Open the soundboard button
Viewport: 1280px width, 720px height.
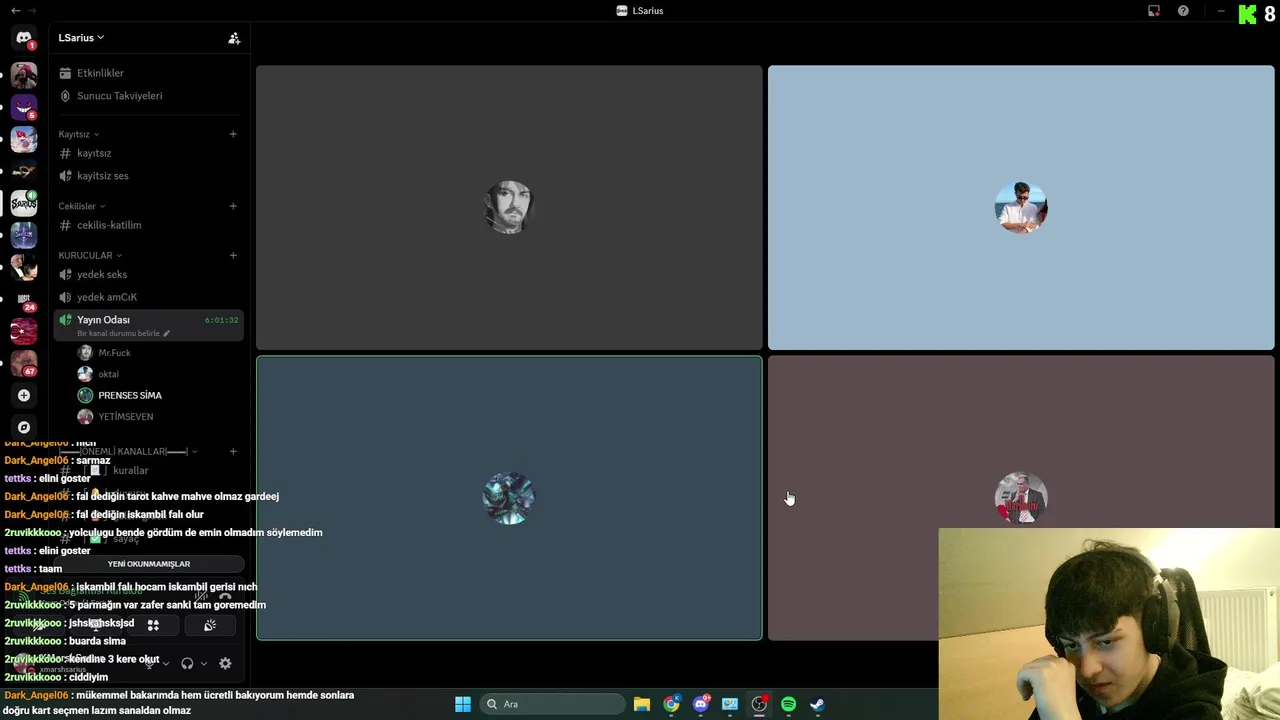click(210, 625)
